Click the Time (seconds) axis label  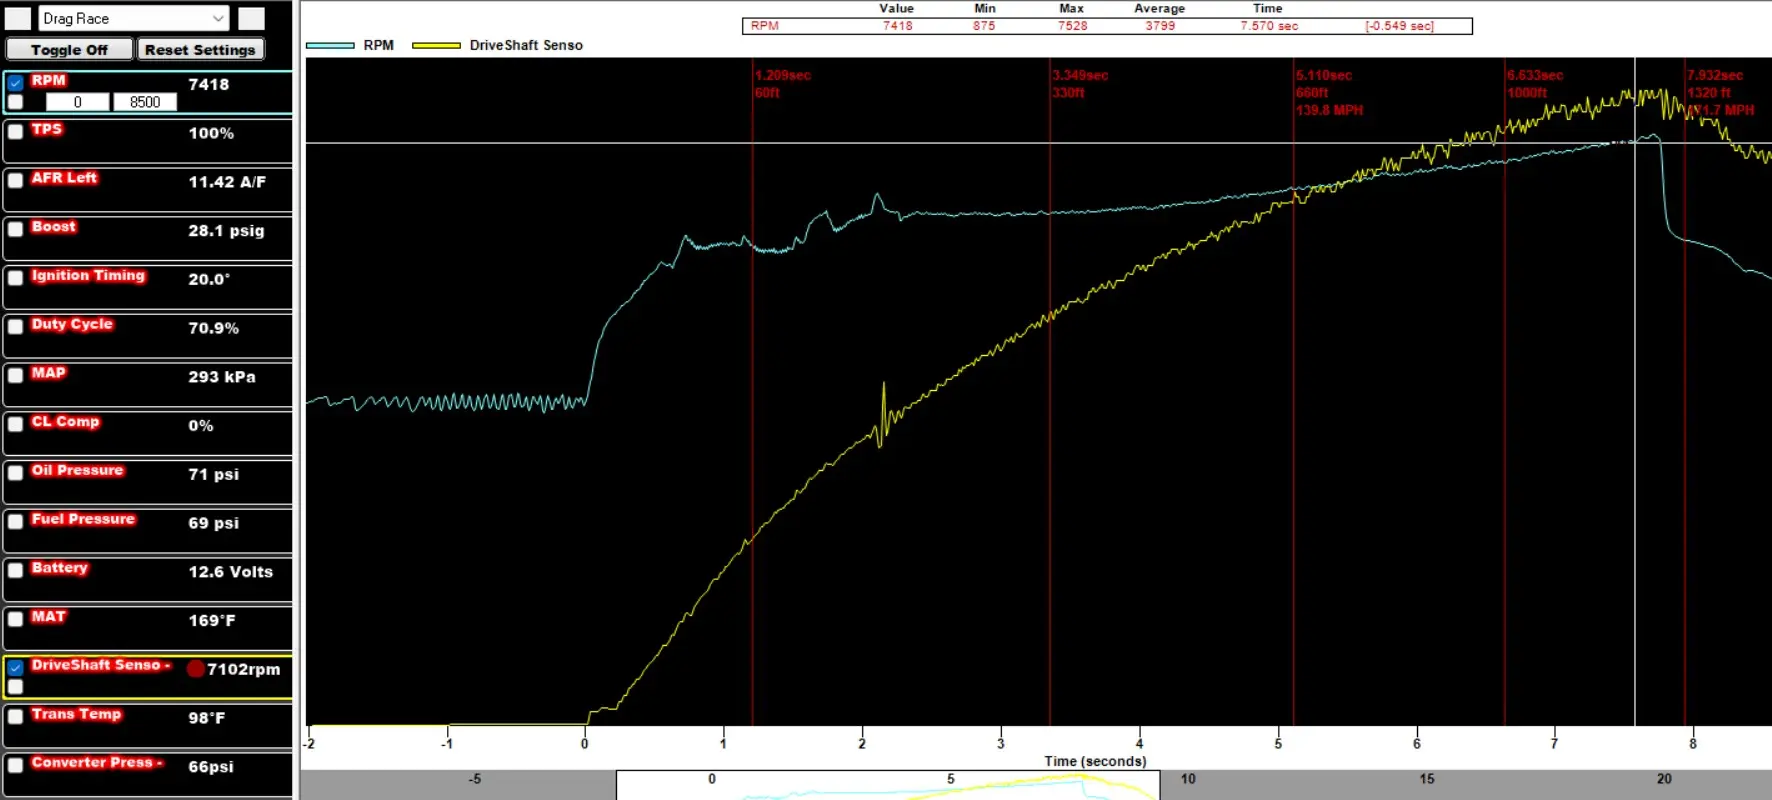pyautogui.click(x=1095, y=761)
